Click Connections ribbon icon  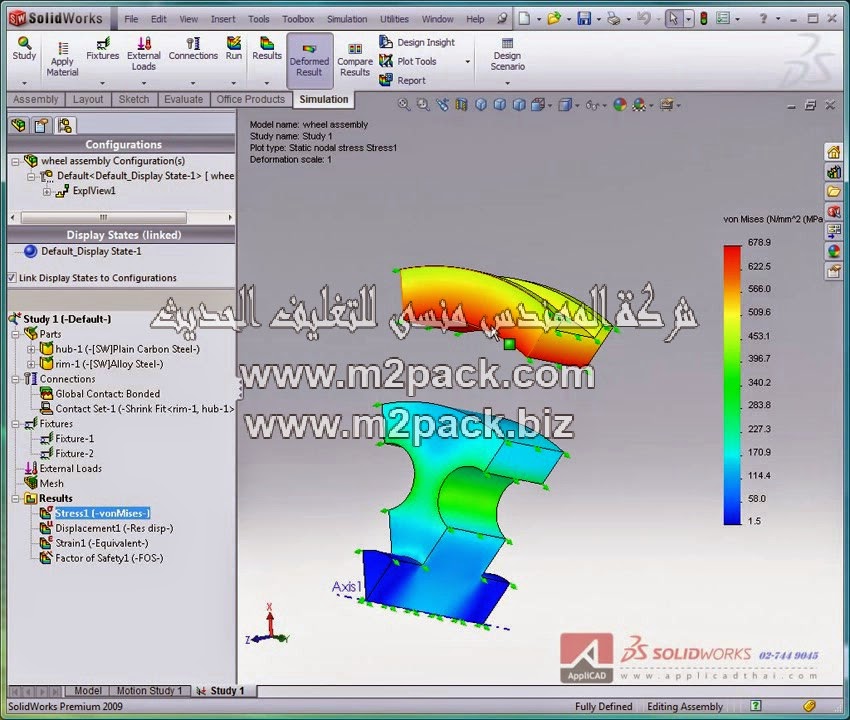coord(193,48)
